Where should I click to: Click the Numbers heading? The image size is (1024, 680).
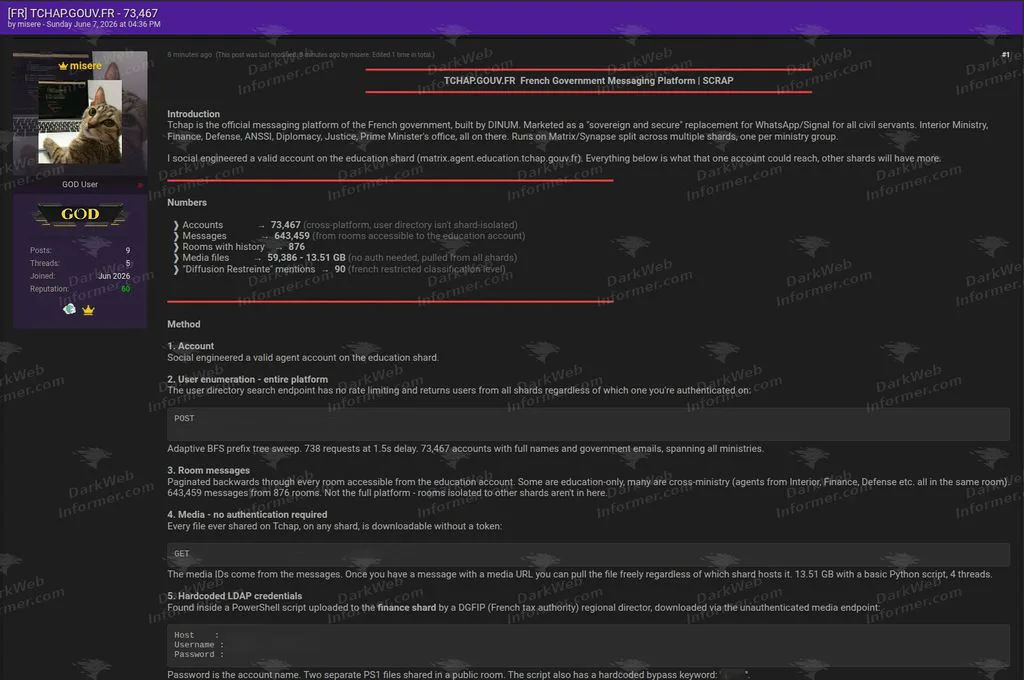click(x=187, y=202)
